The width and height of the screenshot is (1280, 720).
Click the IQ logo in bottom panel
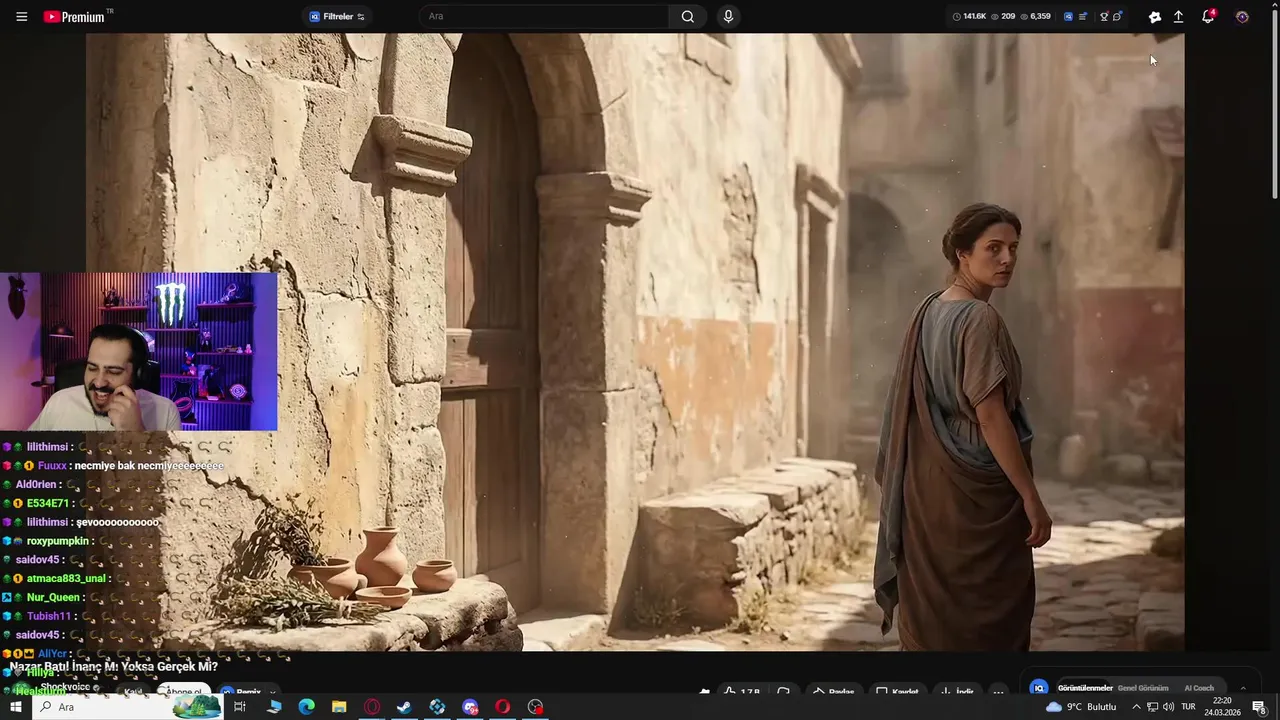(x=1039, y=688)
